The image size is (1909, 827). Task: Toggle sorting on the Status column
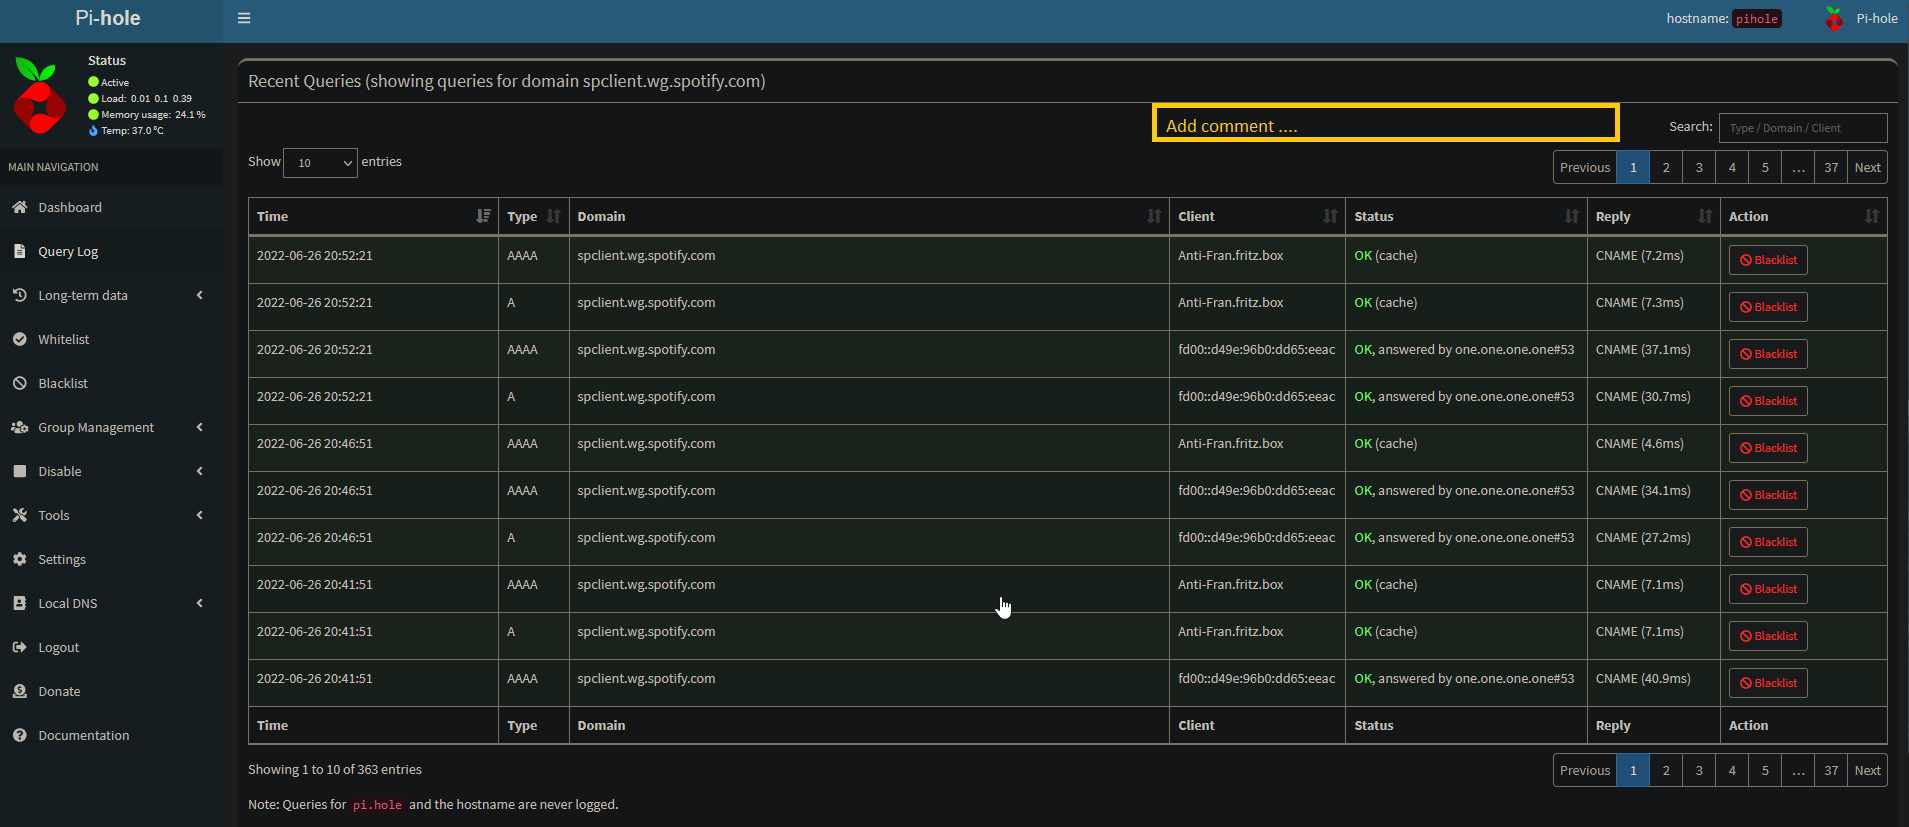[1465, 216]
